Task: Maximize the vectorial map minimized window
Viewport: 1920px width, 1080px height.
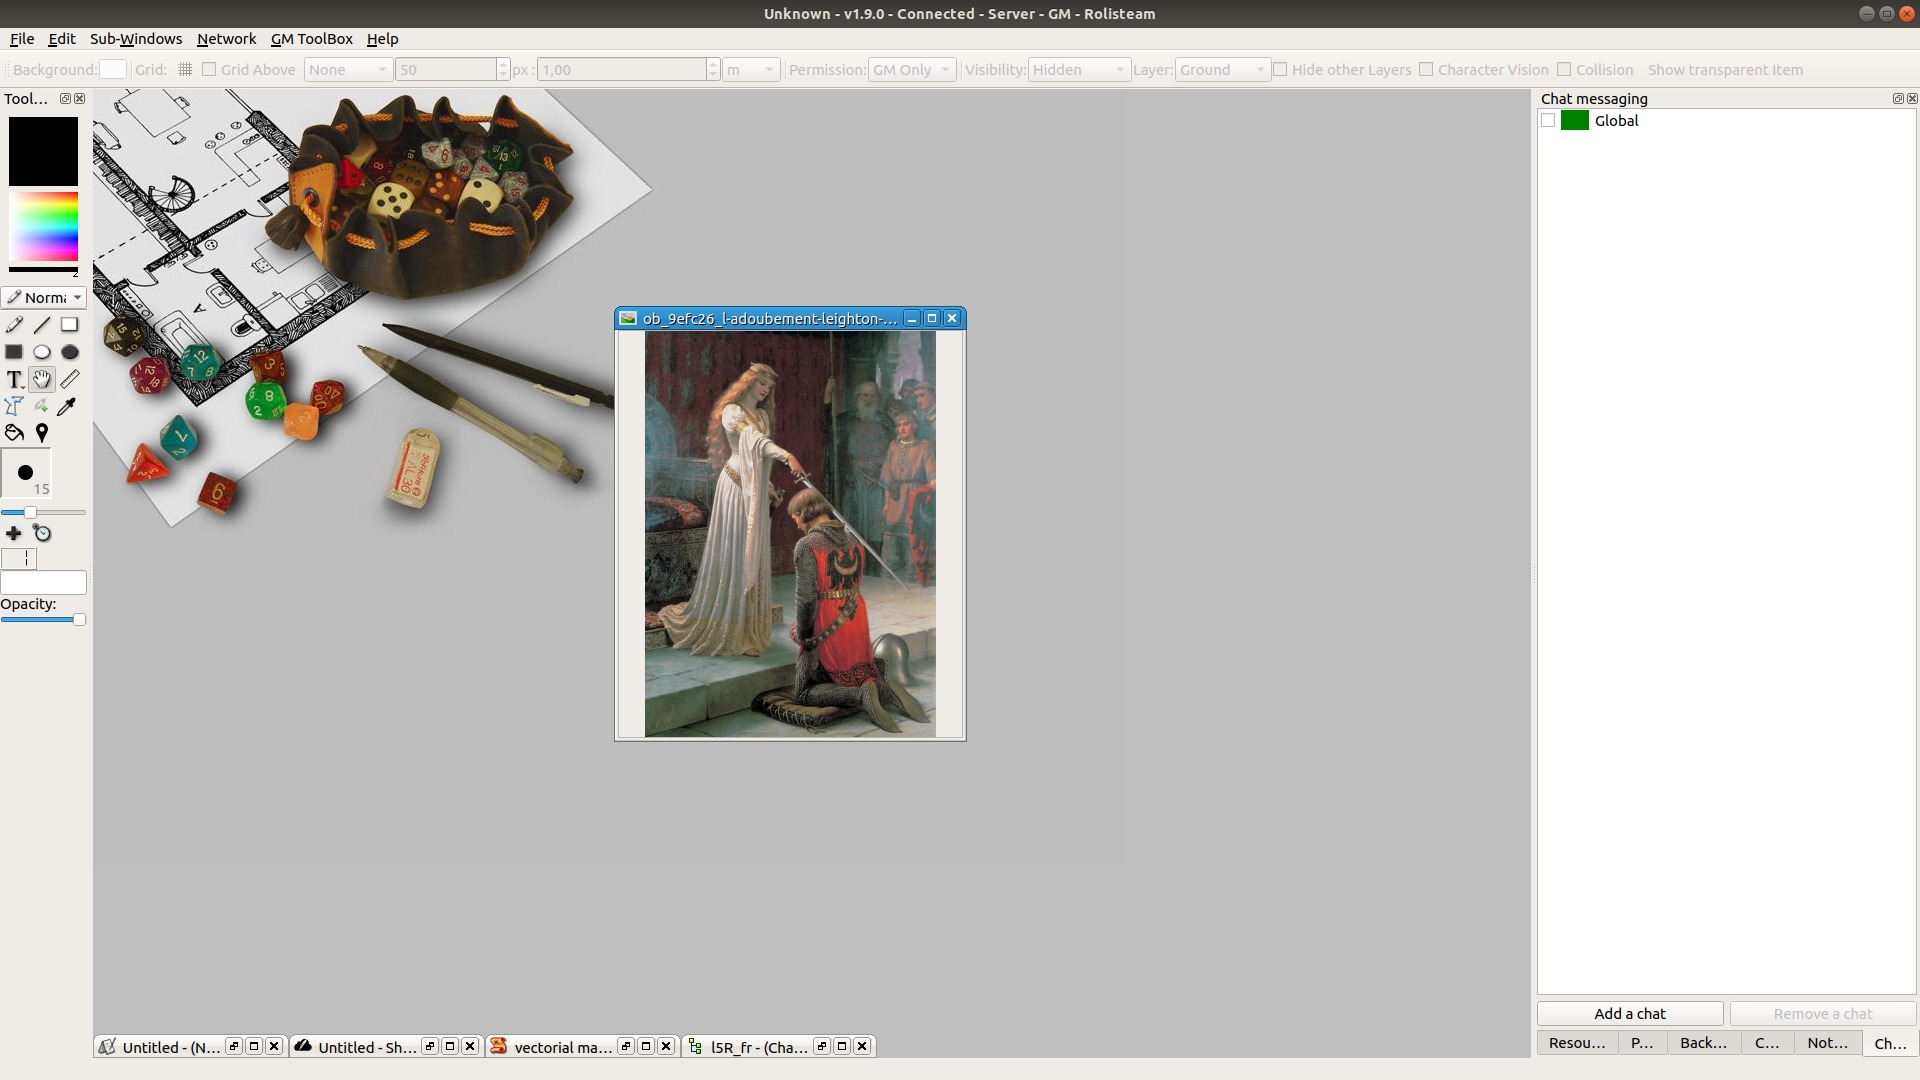Action: click(646, 1046)
